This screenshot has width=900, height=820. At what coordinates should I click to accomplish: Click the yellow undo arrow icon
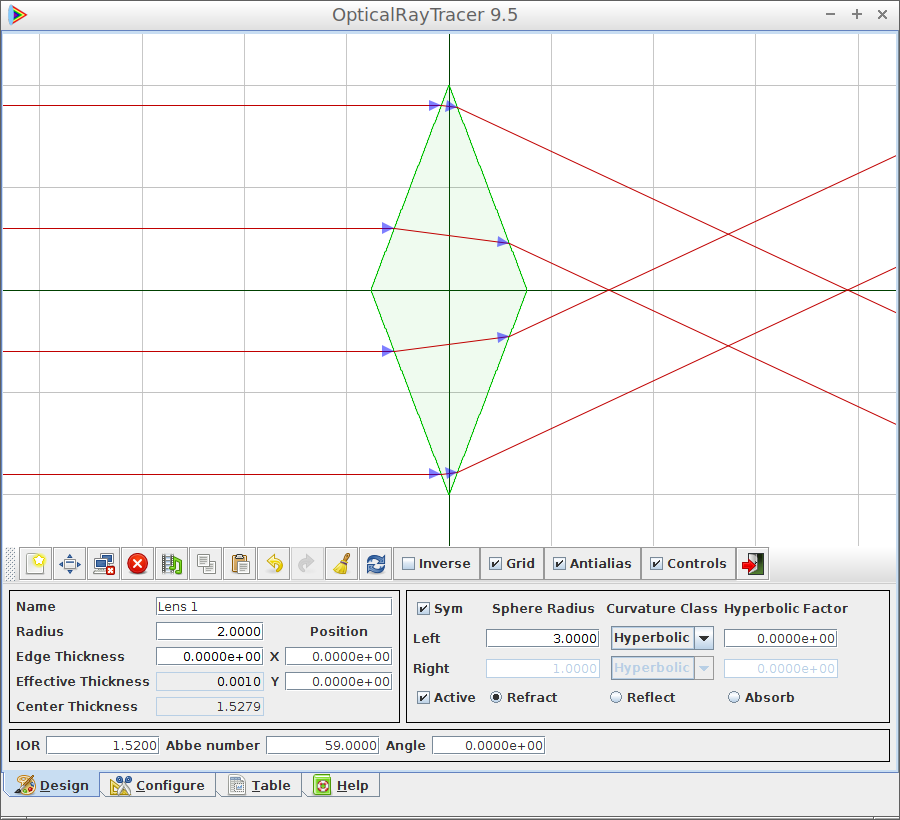click(274, 564)
